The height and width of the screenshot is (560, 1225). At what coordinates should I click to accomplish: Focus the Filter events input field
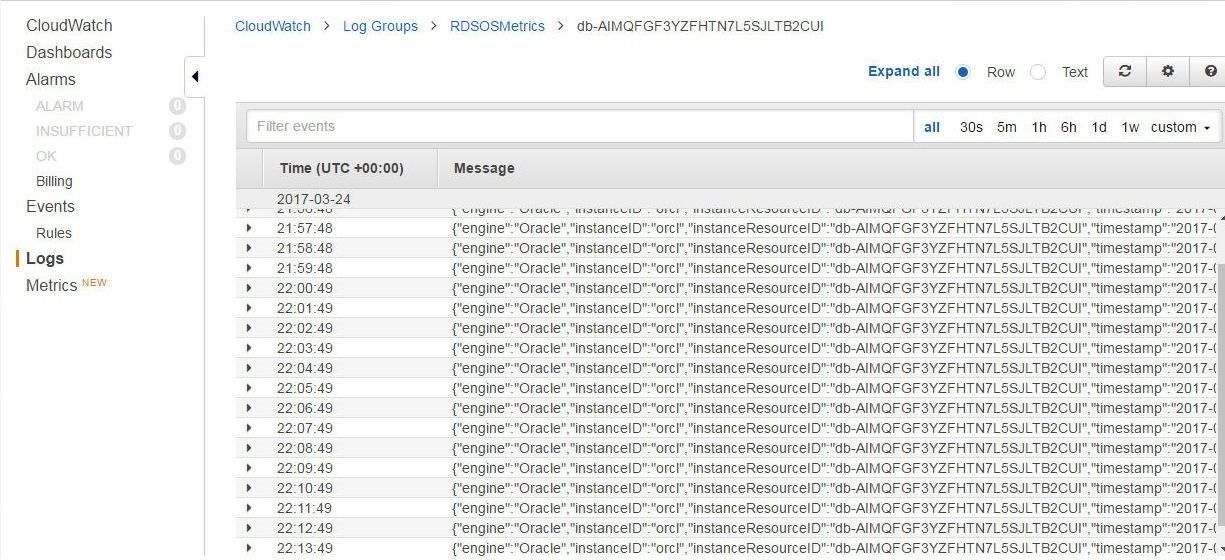pyautogui.click(x=580, y=126)
